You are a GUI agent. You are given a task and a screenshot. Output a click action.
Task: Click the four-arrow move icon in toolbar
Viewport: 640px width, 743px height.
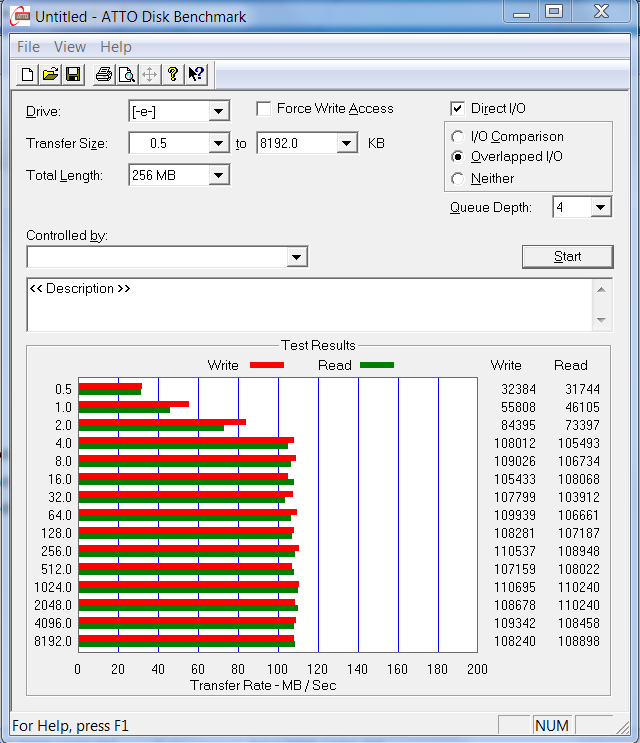pyautogui.click(x=149, y=74)
